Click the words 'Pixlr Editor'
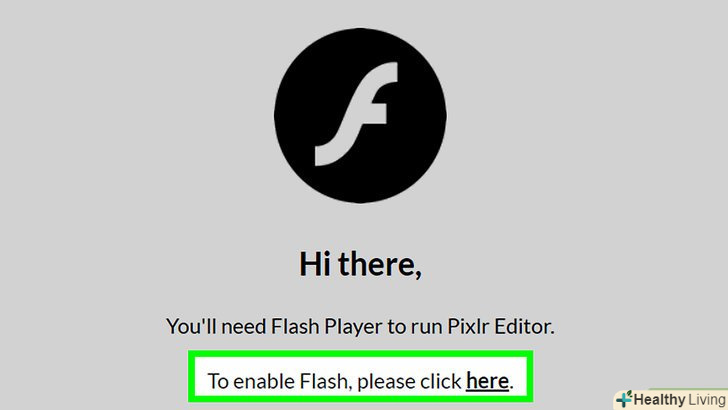728x410 pixels. coord(501,326)
